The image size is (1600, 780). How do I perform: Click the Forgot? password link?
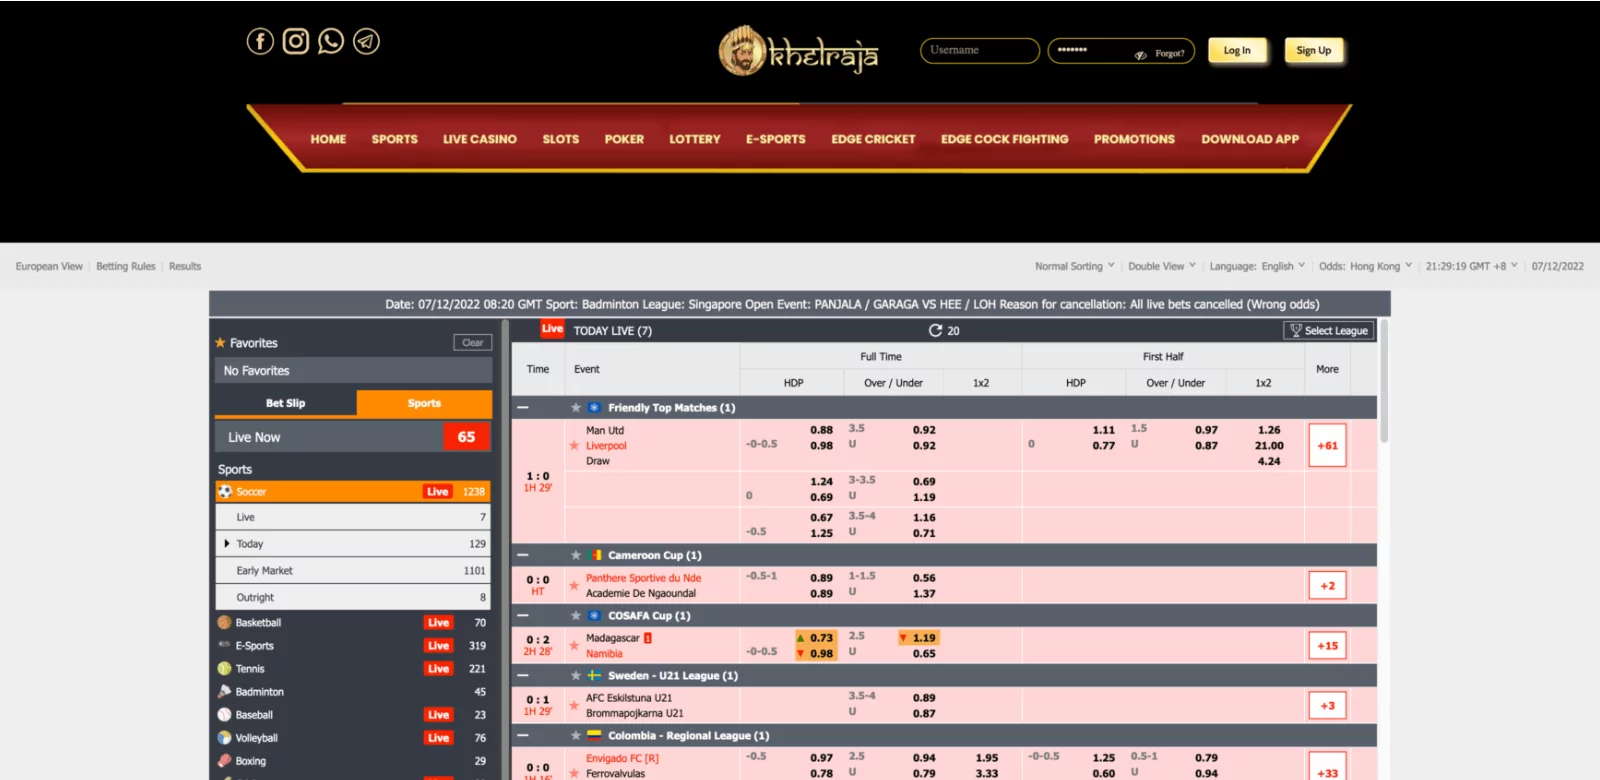[1170, 54]
